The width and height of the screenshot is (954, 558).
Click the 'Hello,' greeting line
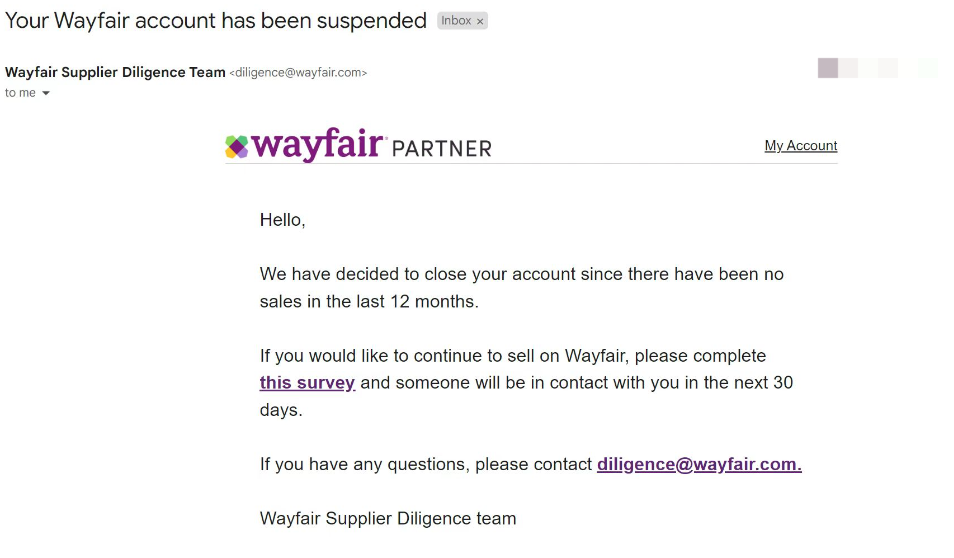[282, 220]
